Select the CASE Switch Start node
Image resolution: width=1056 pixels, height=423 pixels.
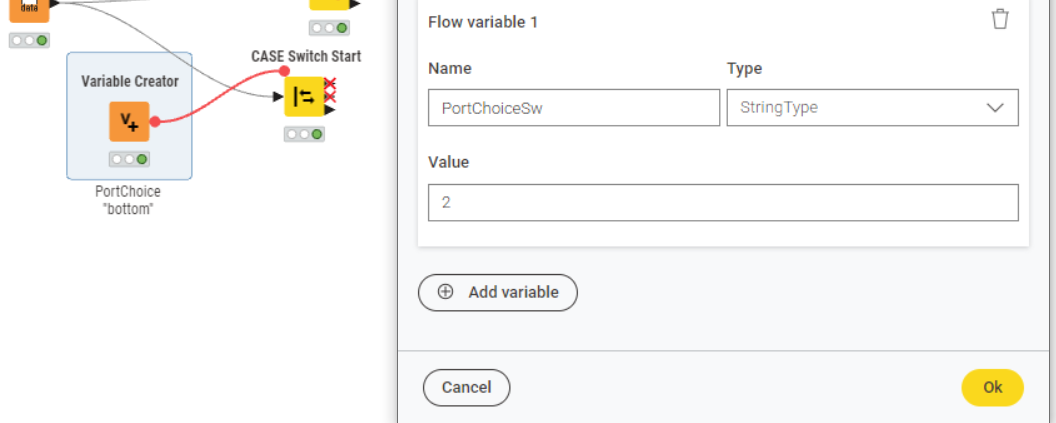(304, 96)
